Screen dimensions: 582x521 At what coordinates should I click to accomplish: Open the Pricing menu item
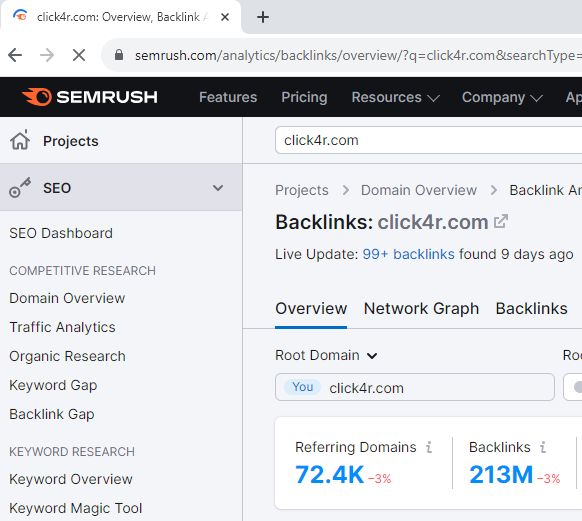coord(304,97)
